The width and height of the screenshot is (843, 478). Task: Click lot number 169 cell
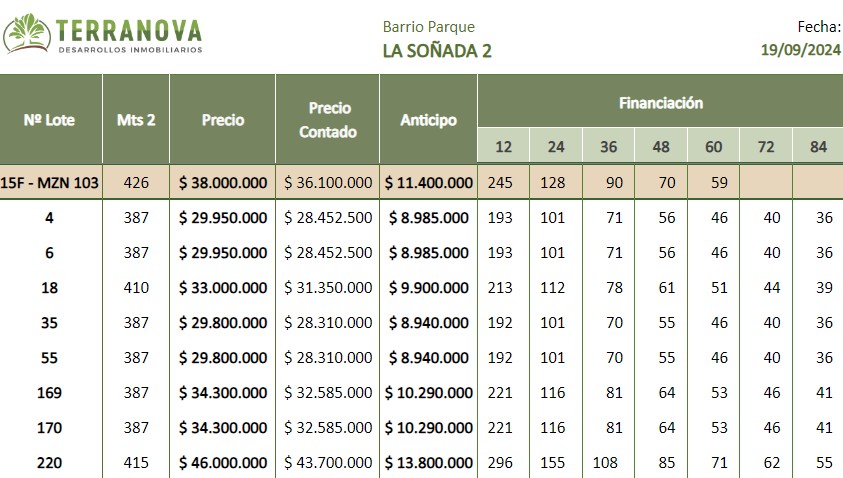pyautogui.click(x=51, y=393)
